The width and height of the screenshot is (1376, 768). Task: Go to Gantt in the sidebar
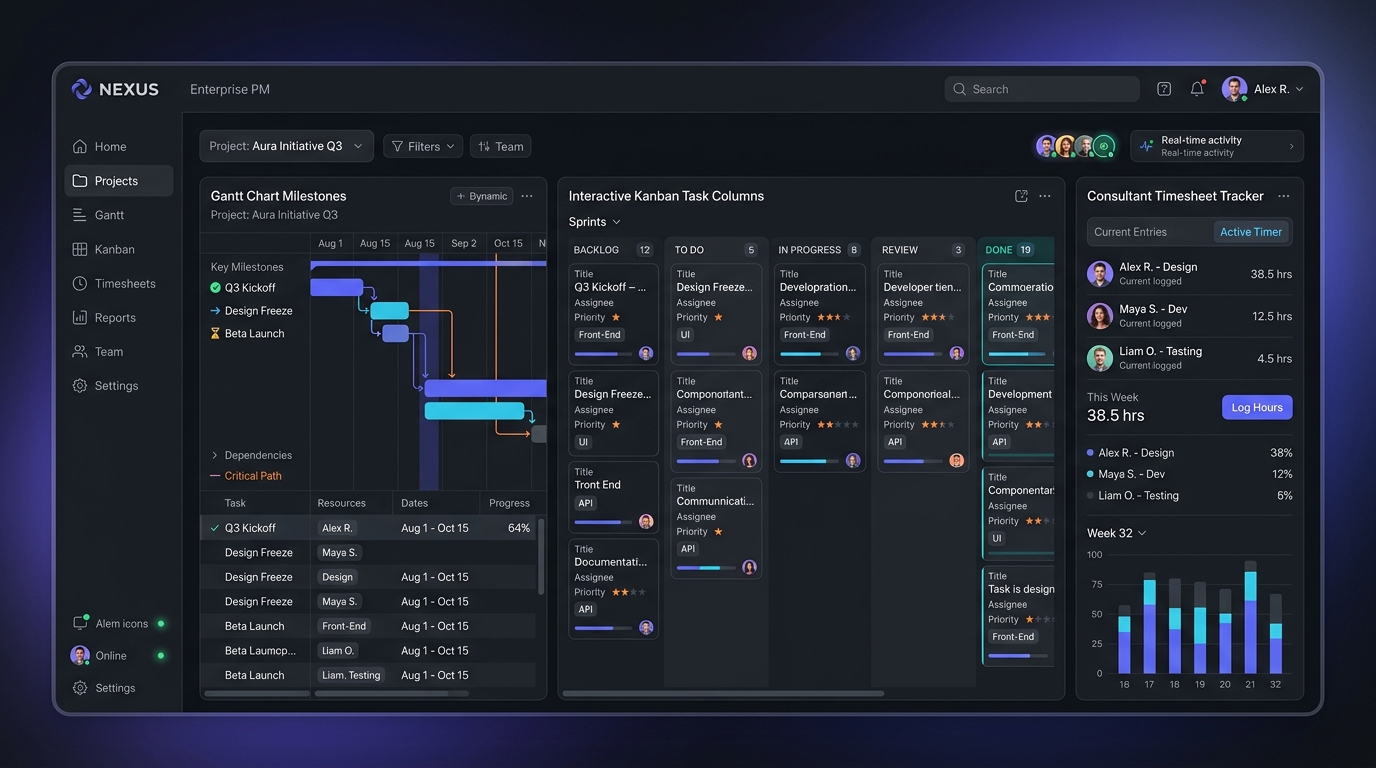pos(109,215)
